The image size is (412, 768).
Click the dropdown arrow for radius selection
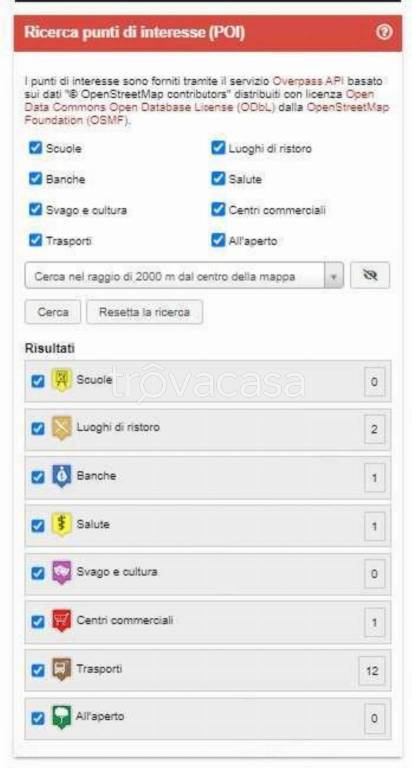334,276
